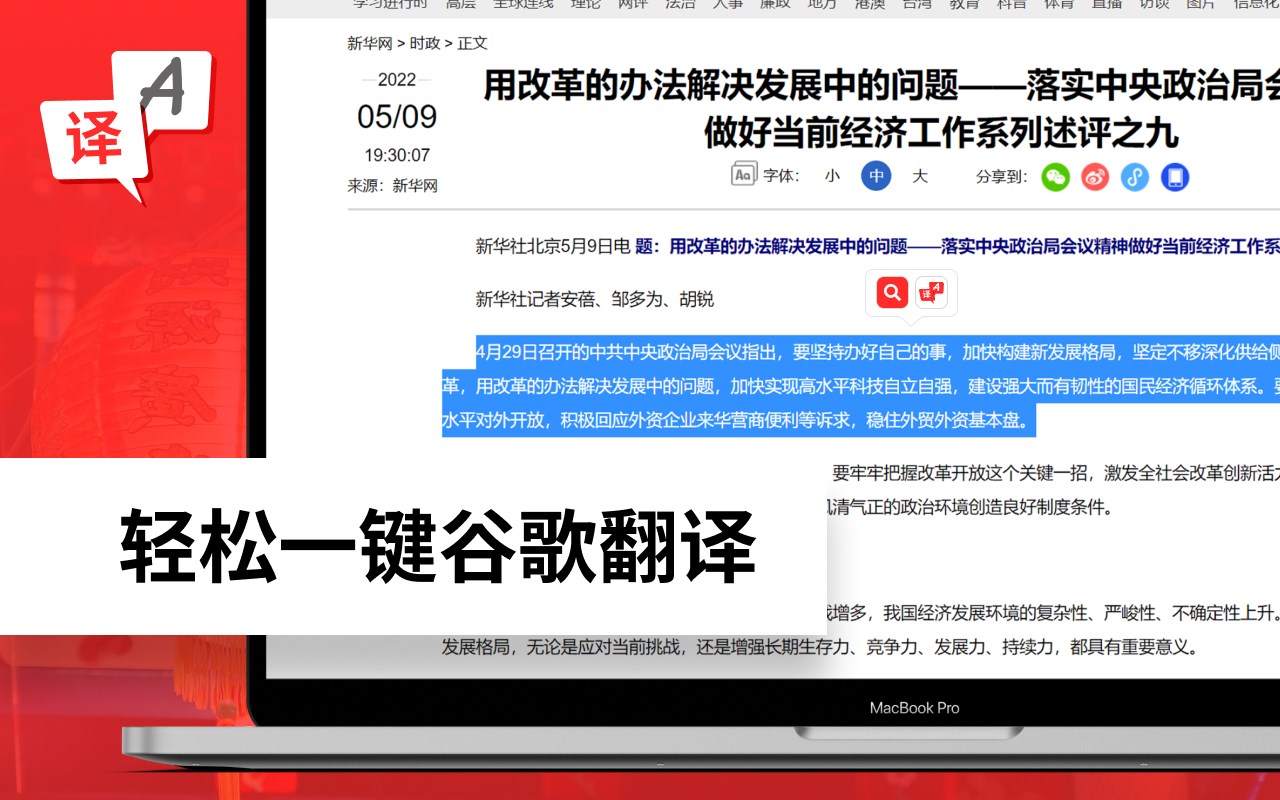Click highlighted line starting 4月29日召开
1280x800 pixels.
(x=877, y=352)
